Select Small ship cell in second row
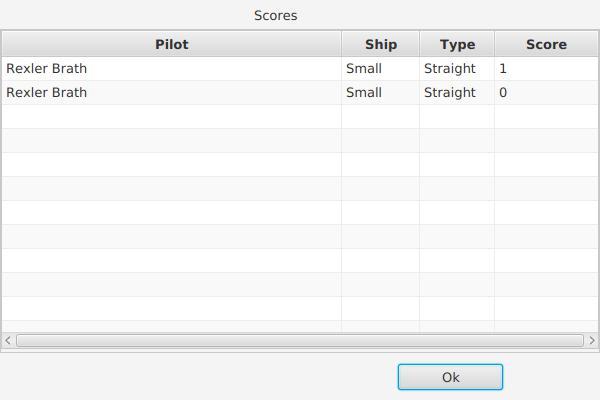The image size is (600, 400). (x=380, y=92)
